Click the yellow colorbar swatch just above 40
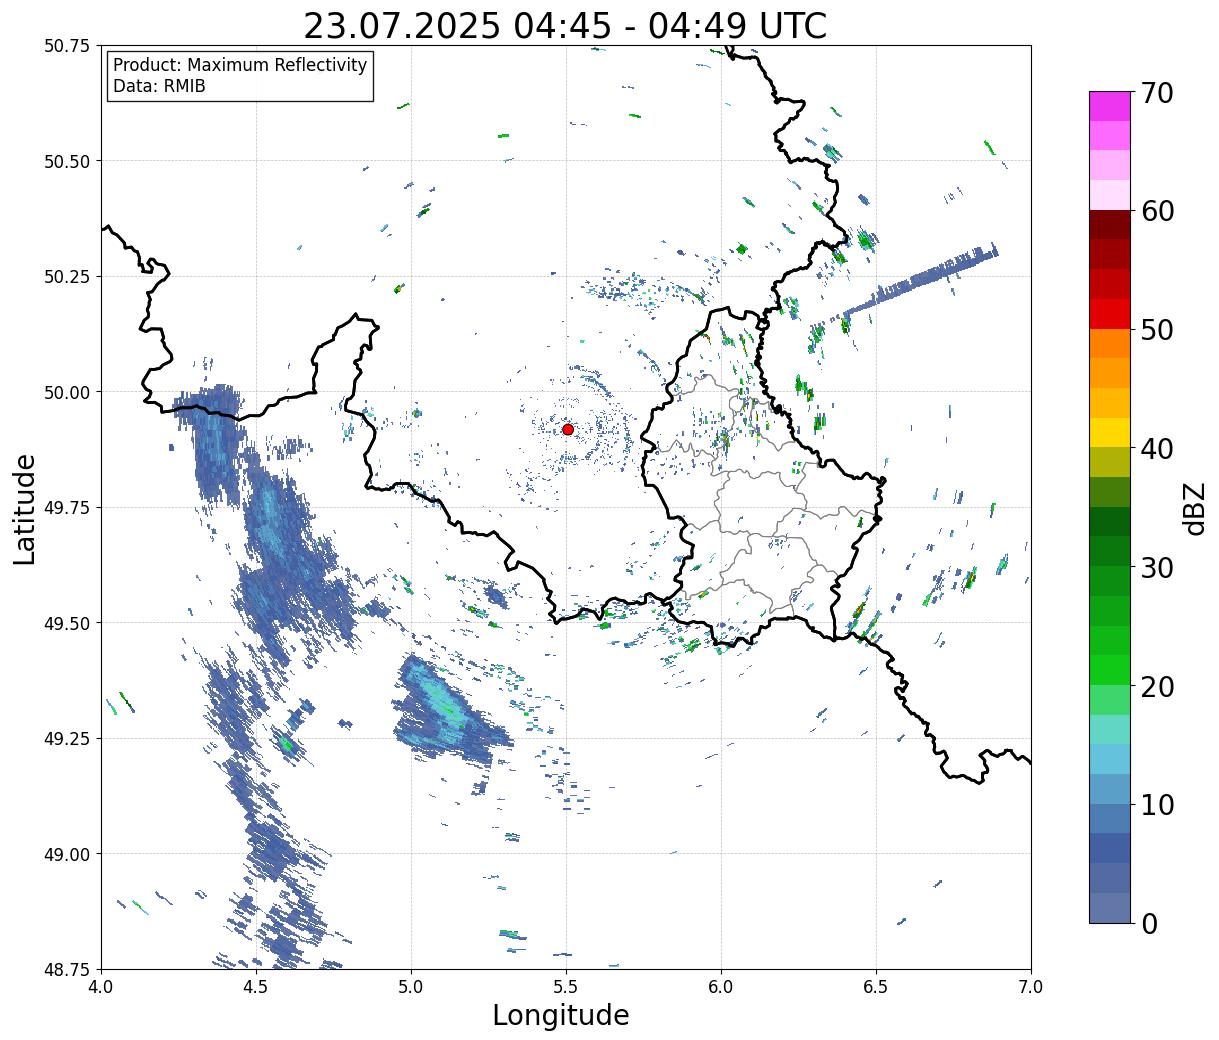1219x1040 pixels. point(1110,433)
